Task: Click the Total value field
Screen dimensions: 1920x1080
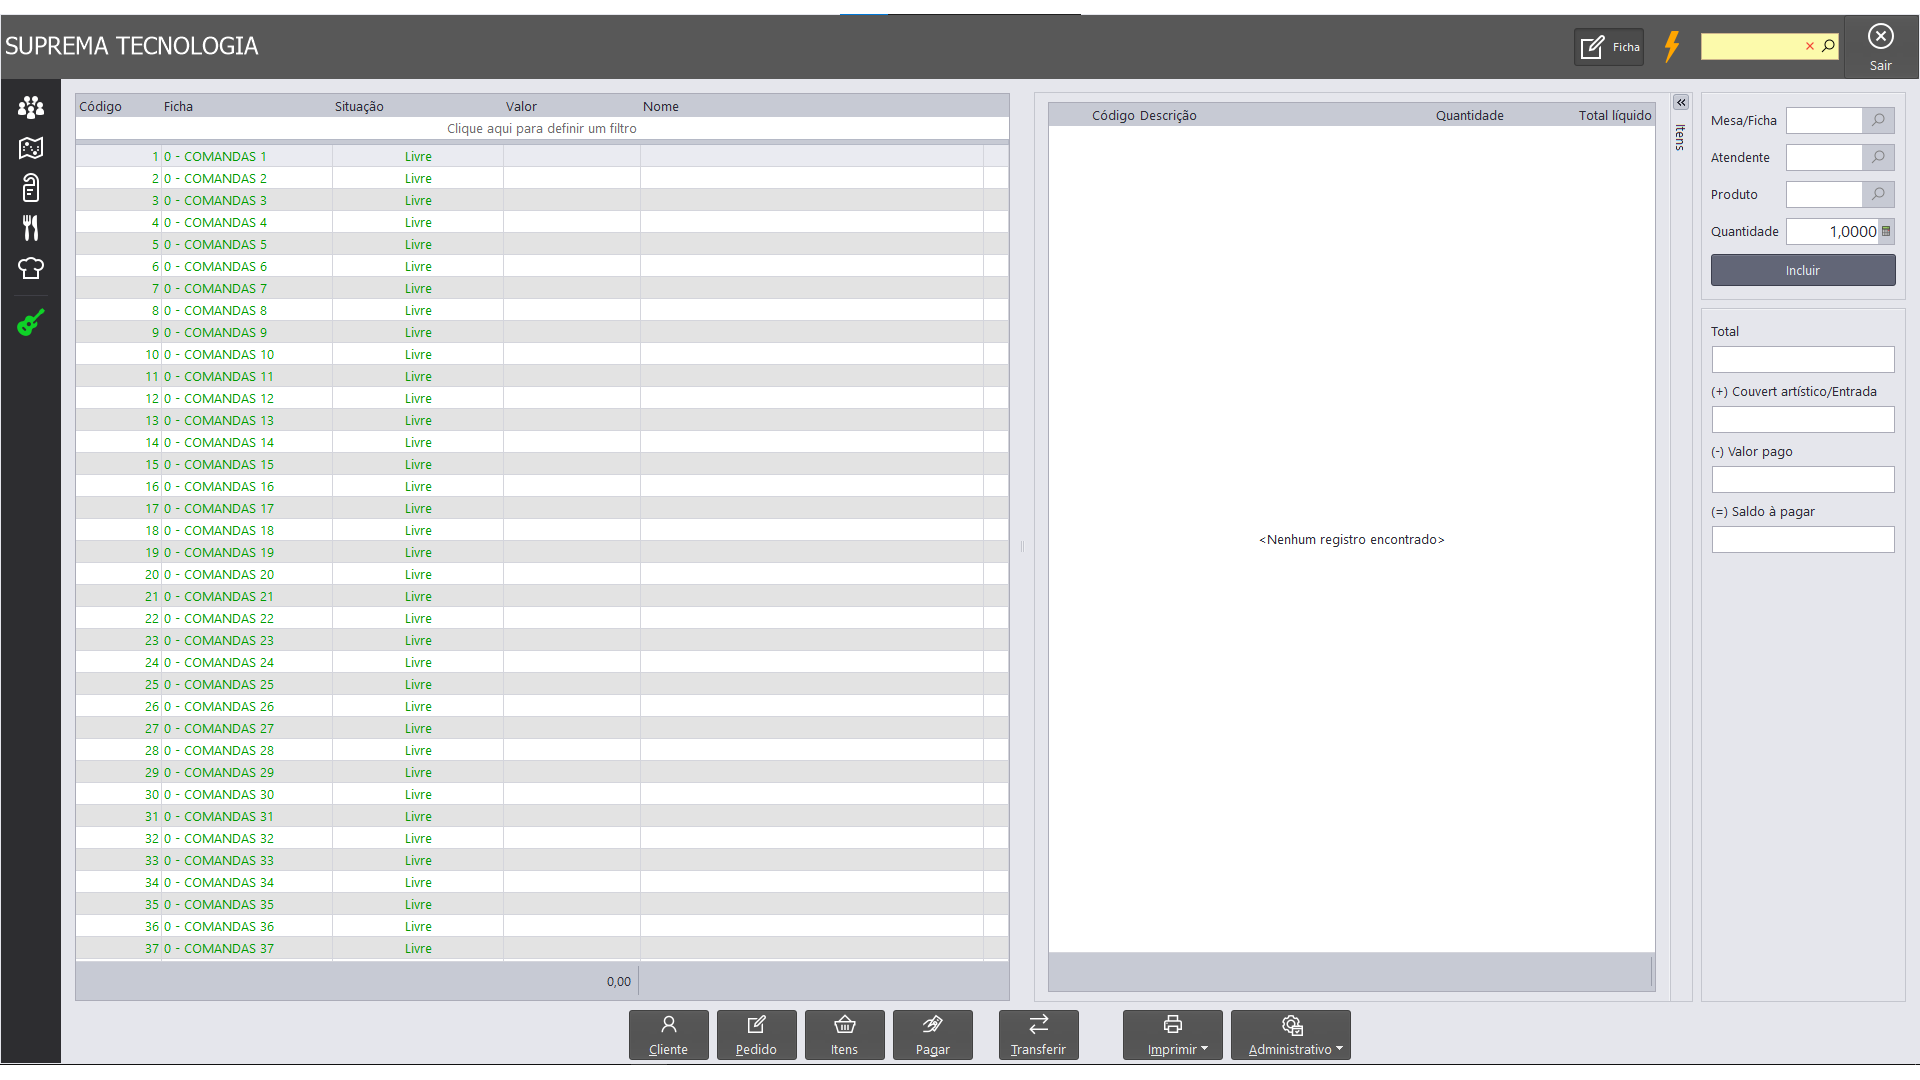Action: click(1803, 360)
